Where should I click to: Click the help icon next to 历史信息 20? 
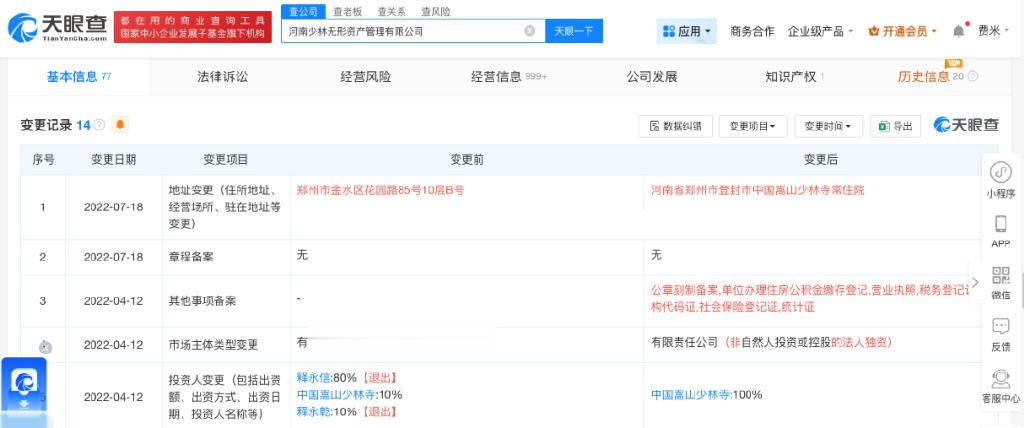click(973, 76)
